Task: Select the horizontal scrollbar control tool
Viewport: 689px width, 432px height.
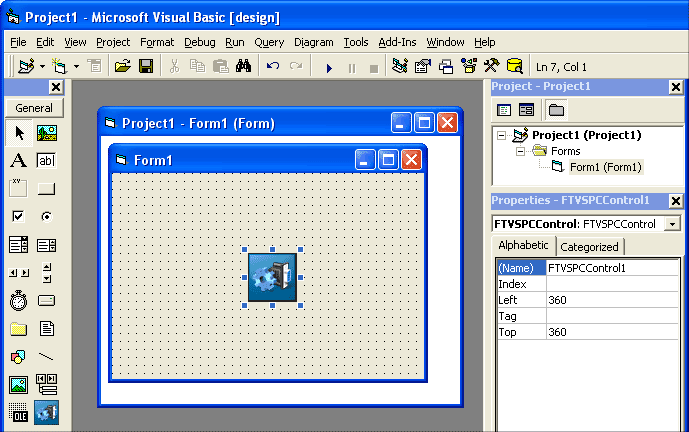Action: point(18,273)
